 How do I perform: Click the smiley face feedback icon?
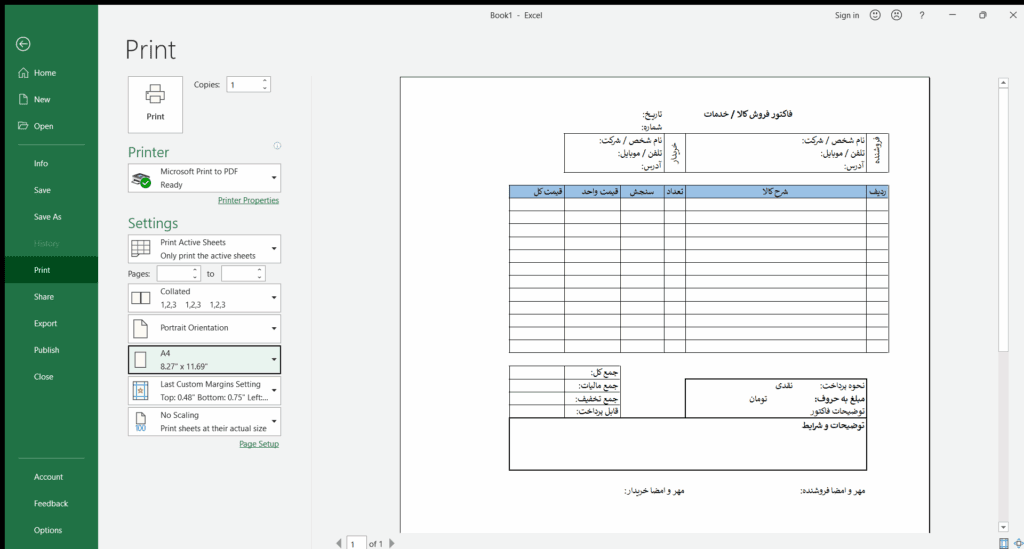coord(875,15)
